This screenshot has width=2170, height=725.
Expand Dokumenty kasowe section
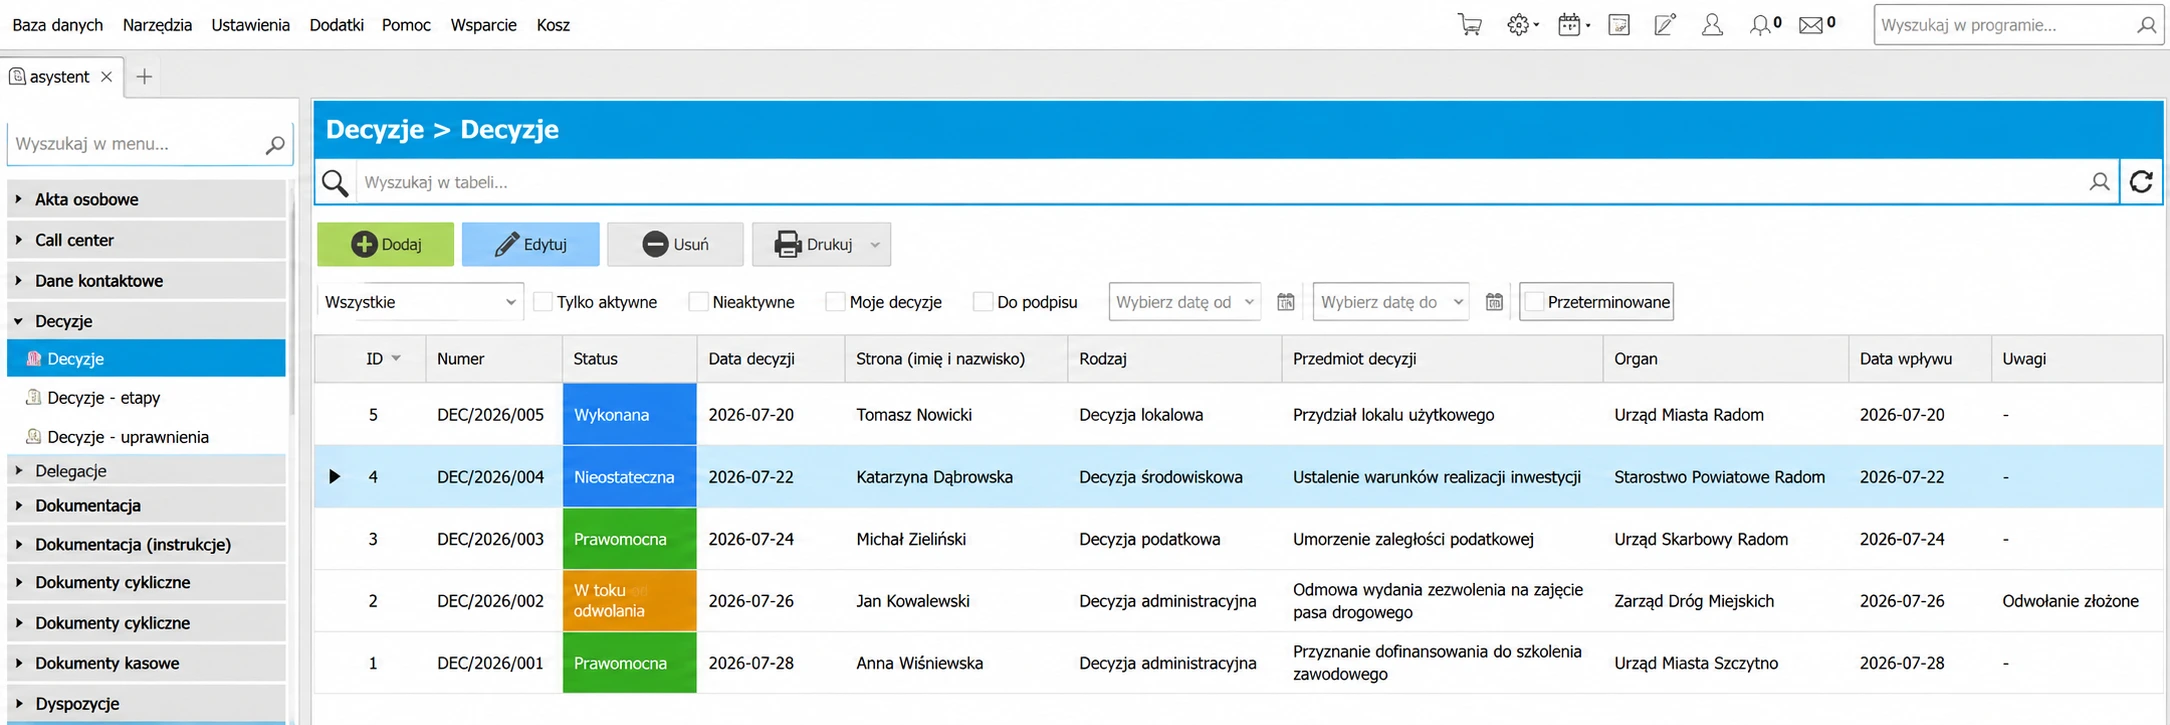click(x=146, y=663)
